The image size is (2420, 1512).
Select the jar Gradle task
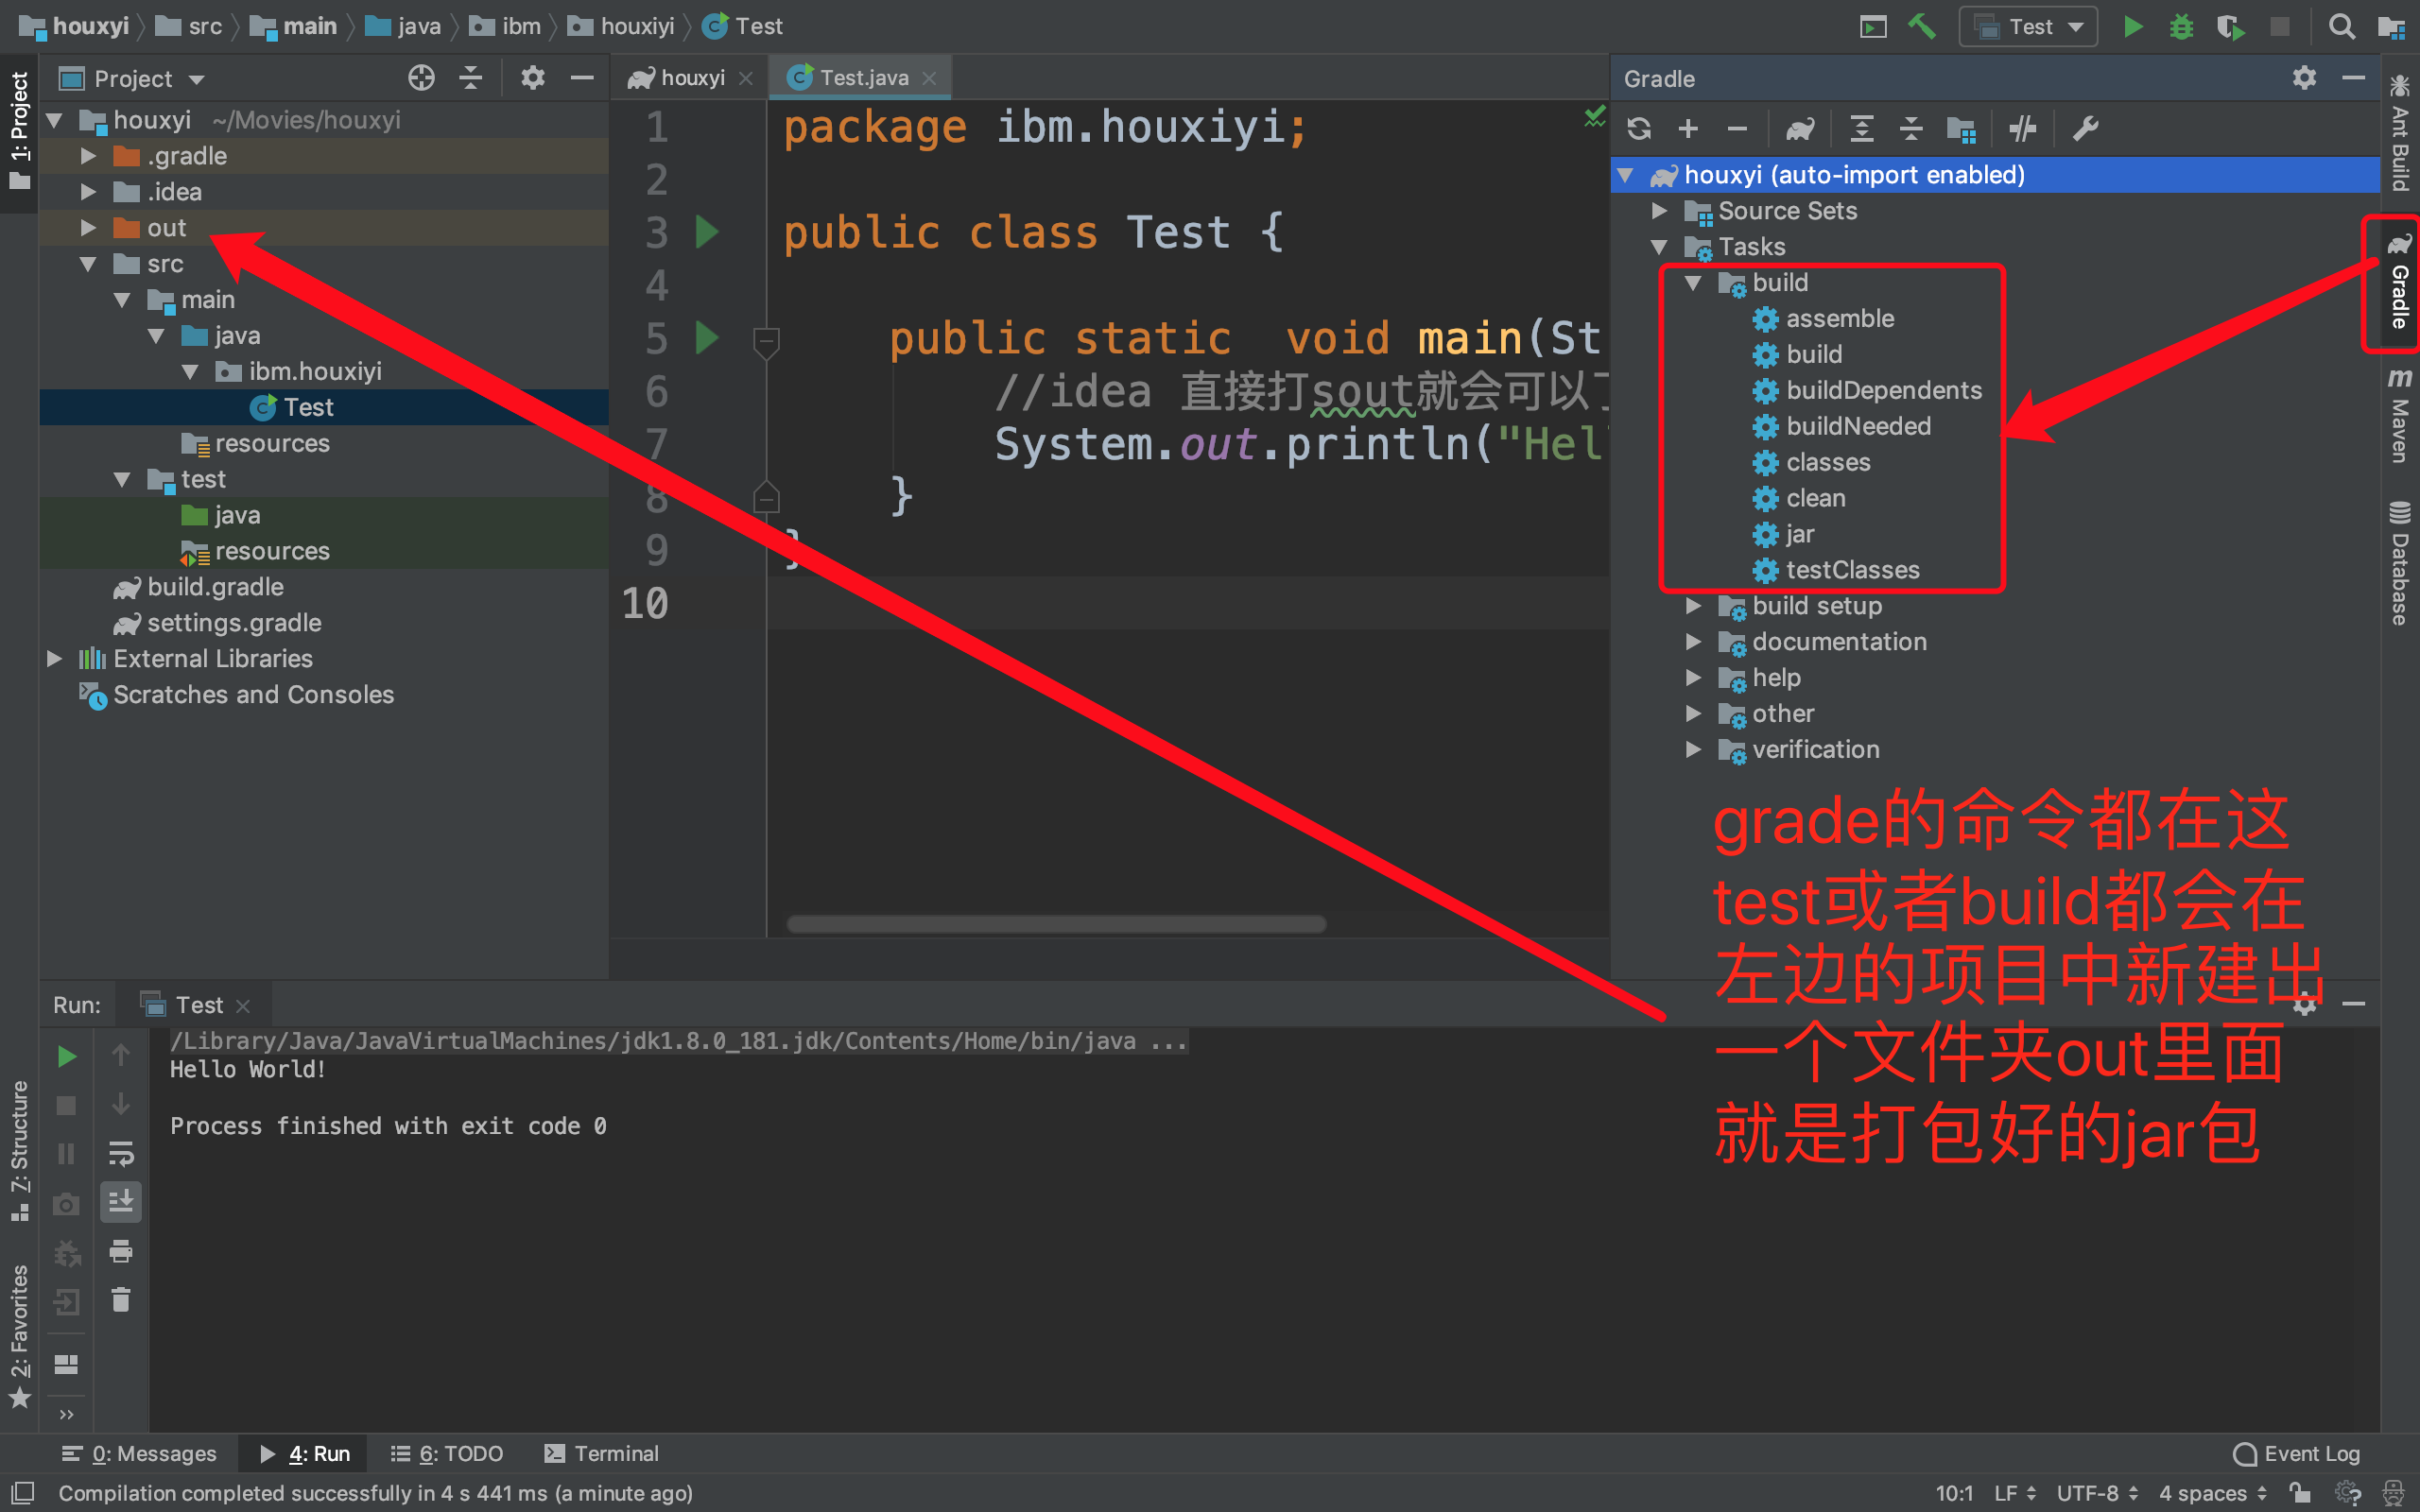(1799, 534)
